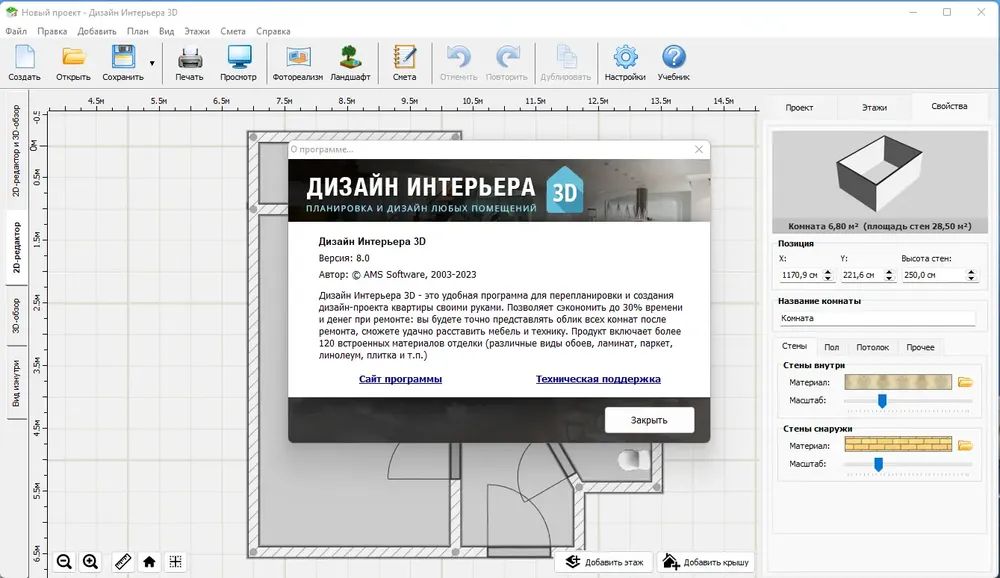Toggle the grid display icon
Screen dimensions: 1000x578
point(175,561)
